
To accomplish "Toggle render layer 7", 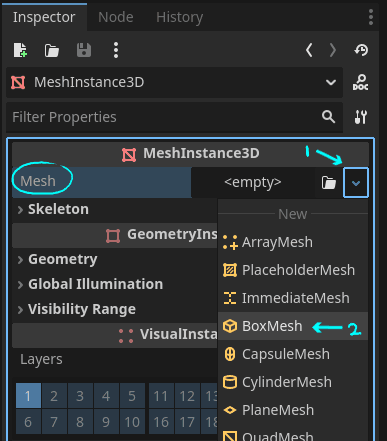I will pyautogui.click(x=54, y=422).
